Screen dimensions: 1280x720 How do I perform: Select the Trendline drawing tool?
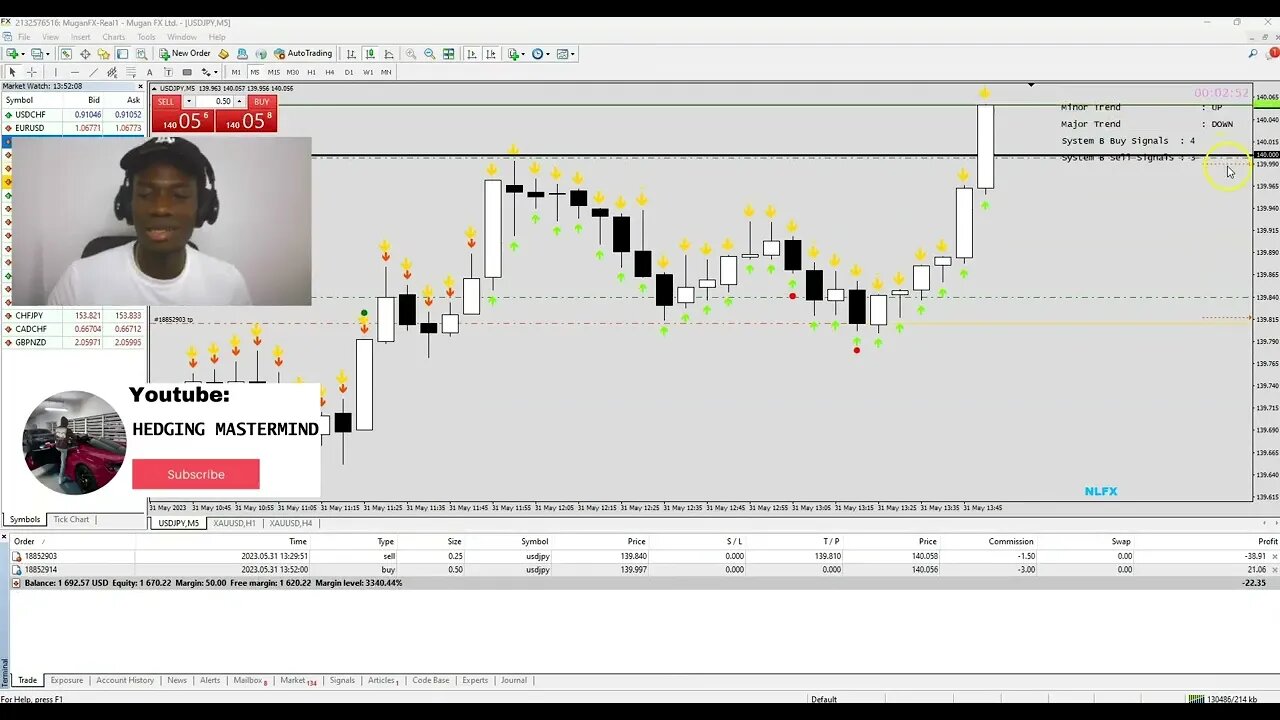pos(94,72)
